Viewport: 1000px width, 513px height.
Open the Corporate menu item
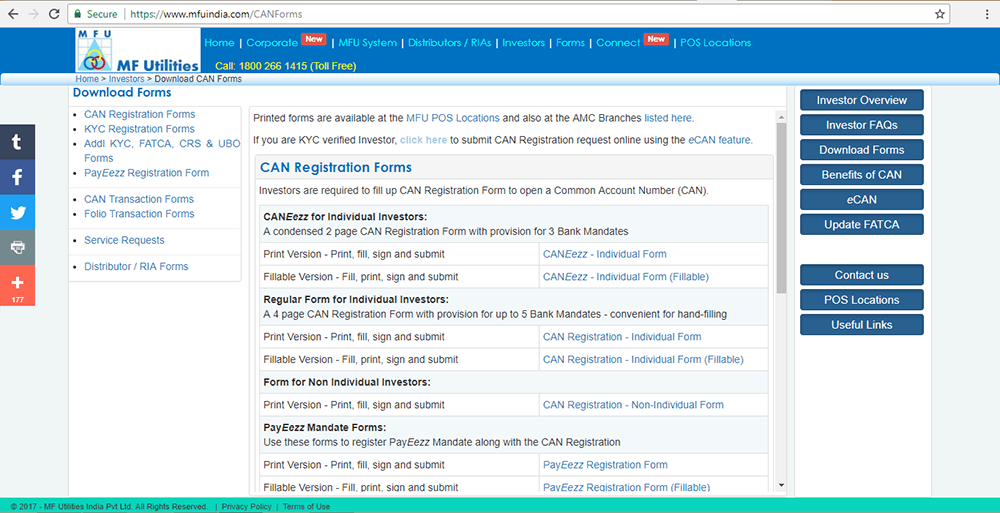point(272,43)
